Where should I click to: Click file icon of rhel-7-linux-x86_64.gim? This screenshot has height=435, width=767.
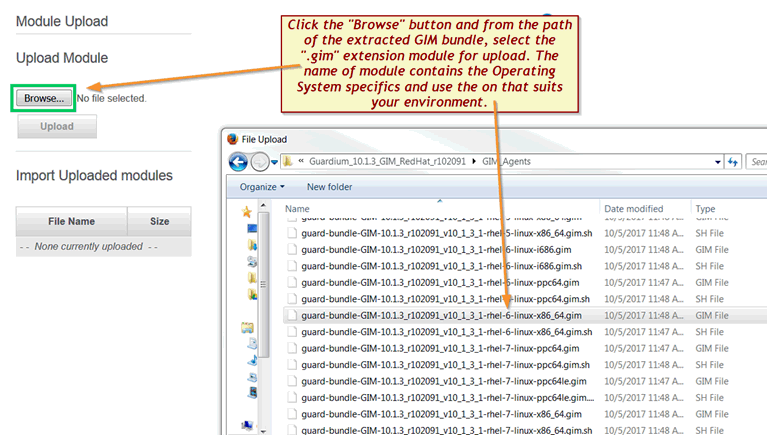tap(292, 414)
